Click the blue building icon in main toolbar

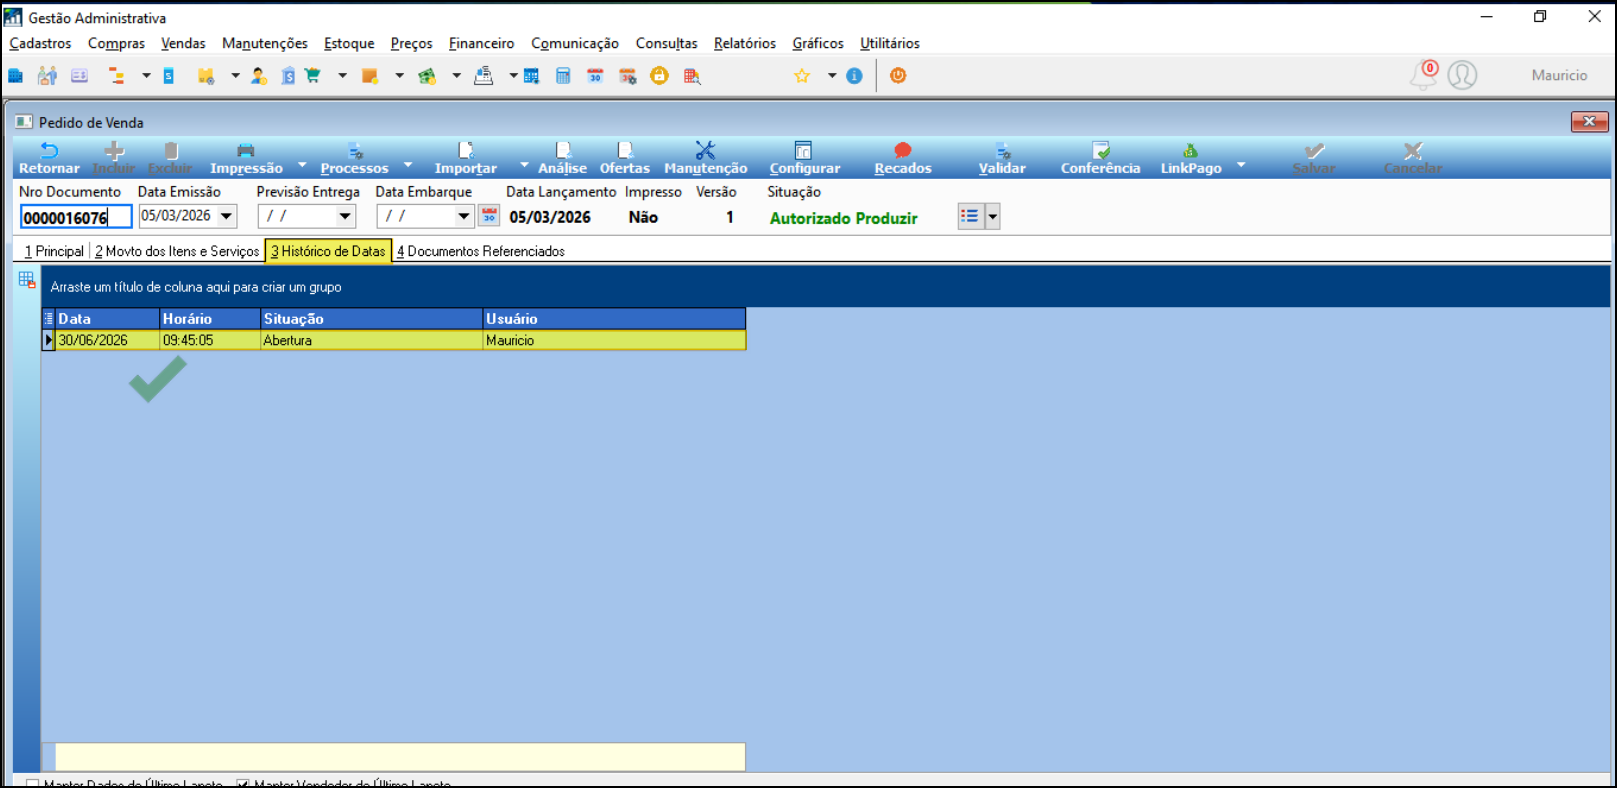pyautogui.click(x=16, y=76)
